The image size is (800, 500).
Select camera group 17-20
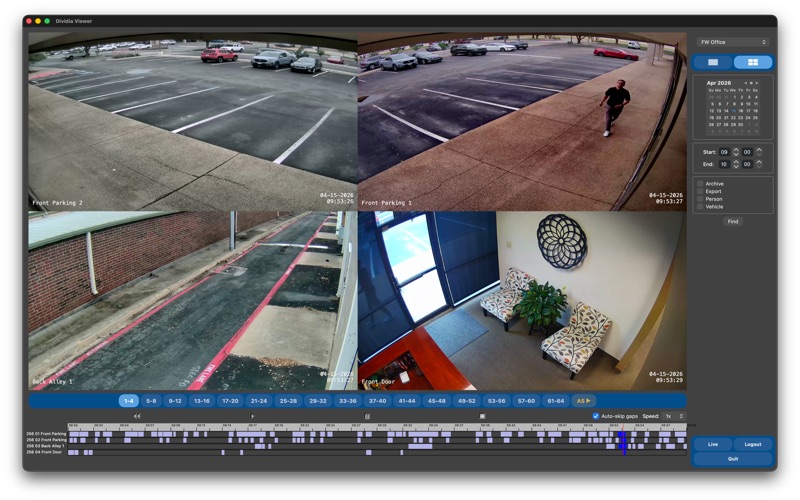230,401
